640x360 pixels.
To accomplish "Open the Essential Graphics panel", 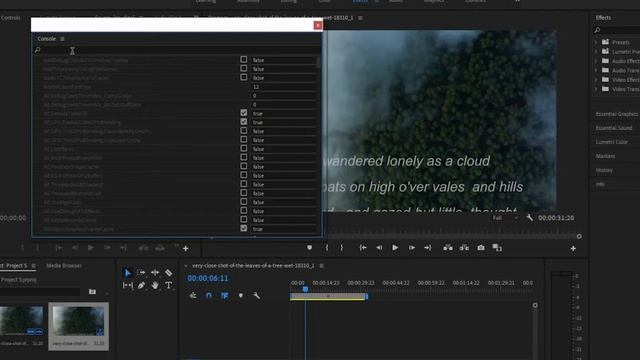I will (x=616, y=114).
